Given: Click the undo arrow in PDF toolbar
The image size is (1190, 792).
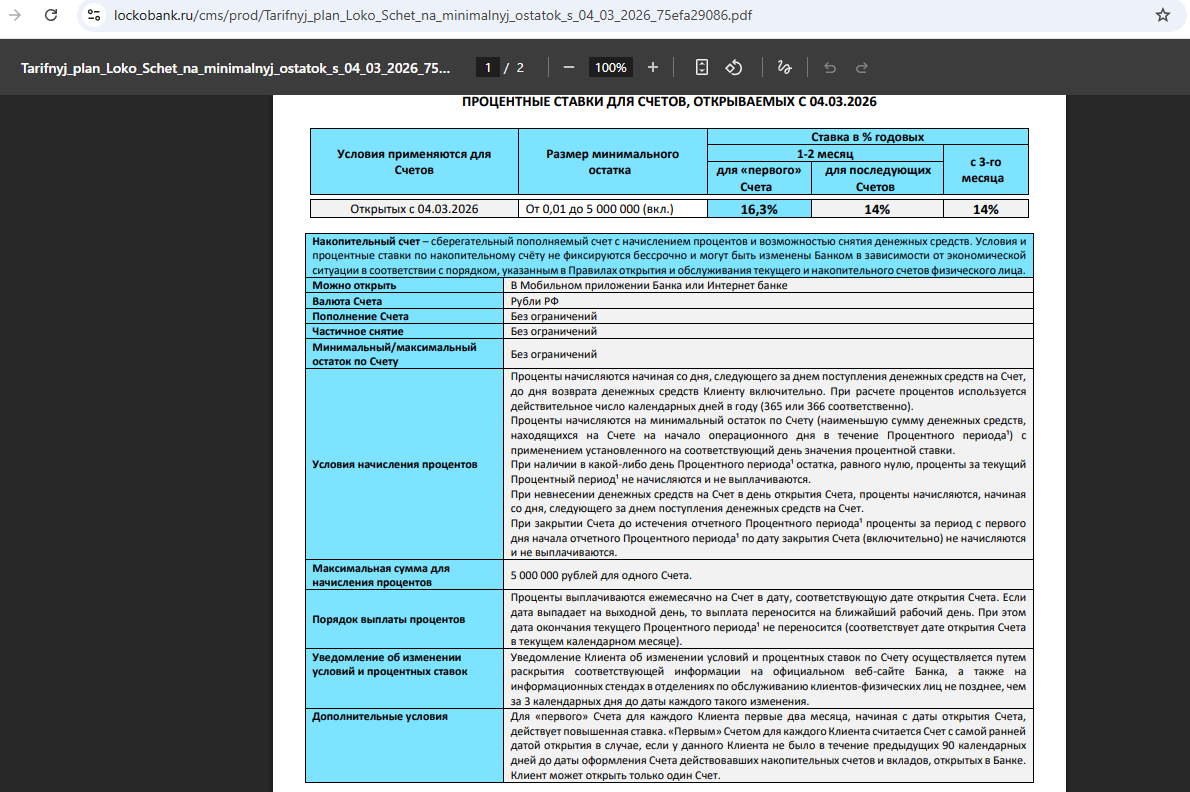Looking at the screenshot, I should [829, 67].
